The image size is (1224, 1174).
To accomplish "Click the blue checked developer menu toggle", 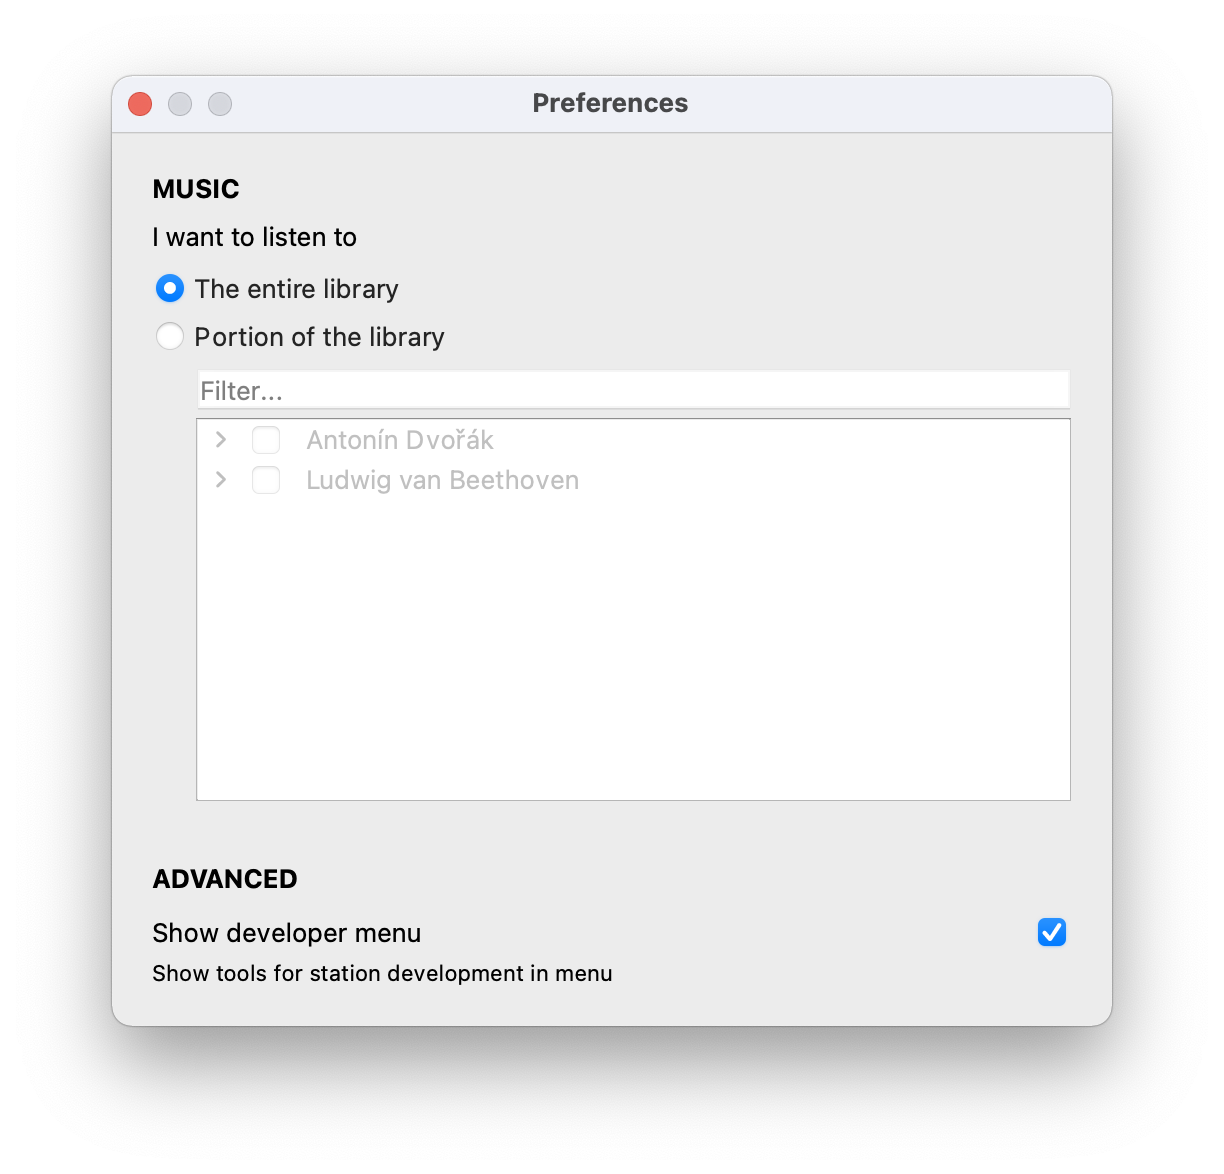I will coord(1051,932).
